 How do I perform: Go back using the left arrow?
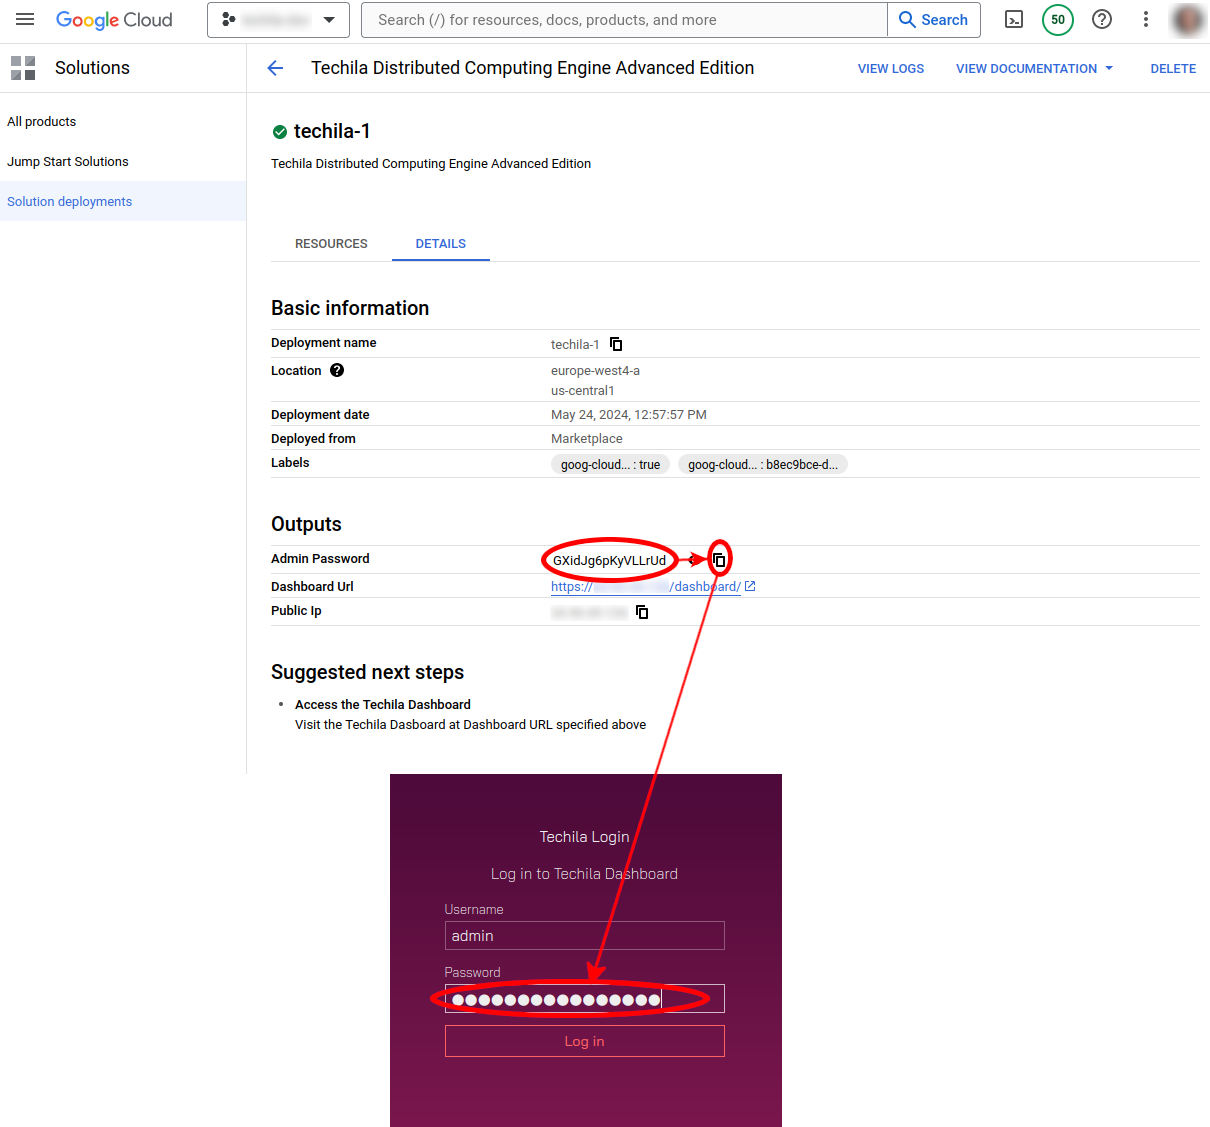[276, 68]
